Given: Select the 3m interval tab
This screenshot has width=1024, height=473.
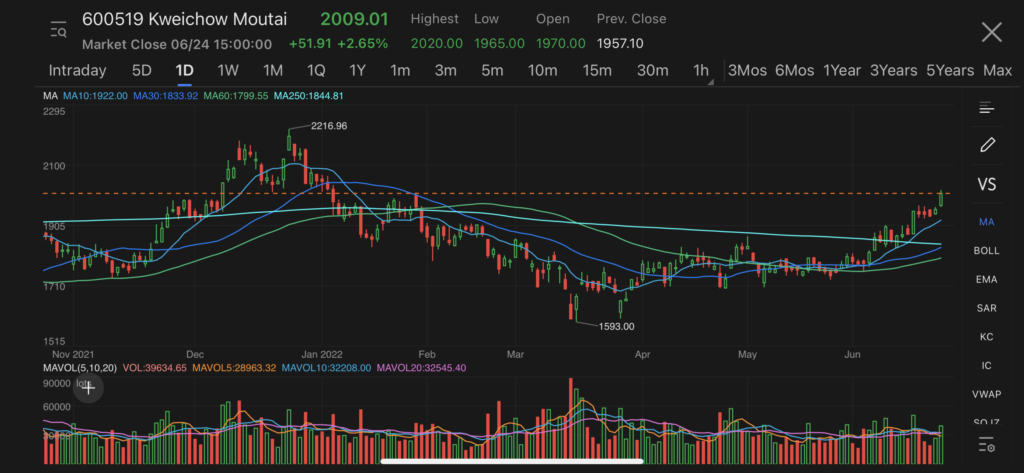Looking at the screenshot, I should pos(445,71).
